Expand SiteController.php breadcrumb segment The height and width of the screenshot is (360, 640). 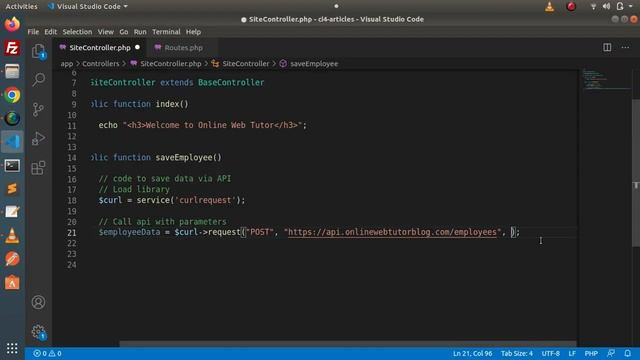pyautogui.click(x=166, y=64)
